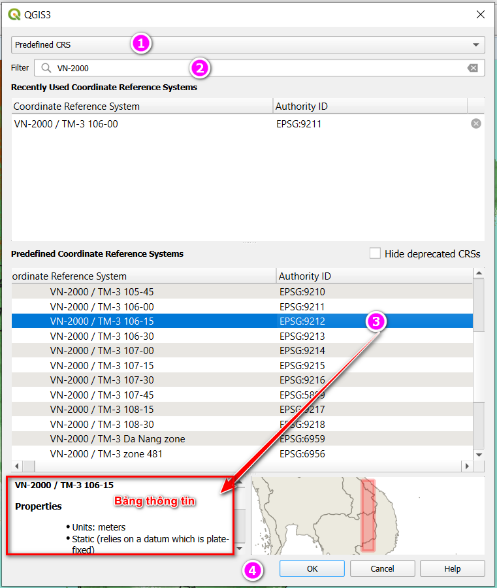
Task: Confirm the CRS selection with OK
Action: click(x=312, y=569)
